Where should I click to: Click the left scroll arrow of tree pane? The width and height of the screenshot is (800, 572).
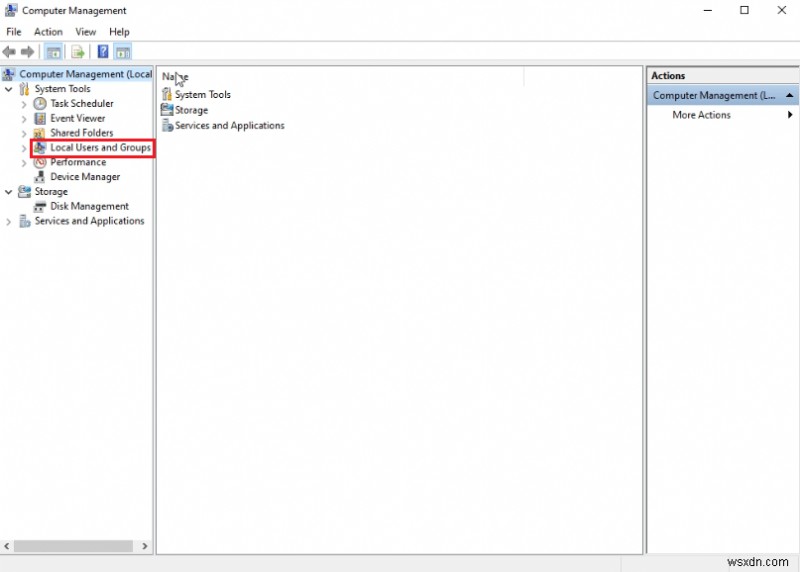click(7, 546)
